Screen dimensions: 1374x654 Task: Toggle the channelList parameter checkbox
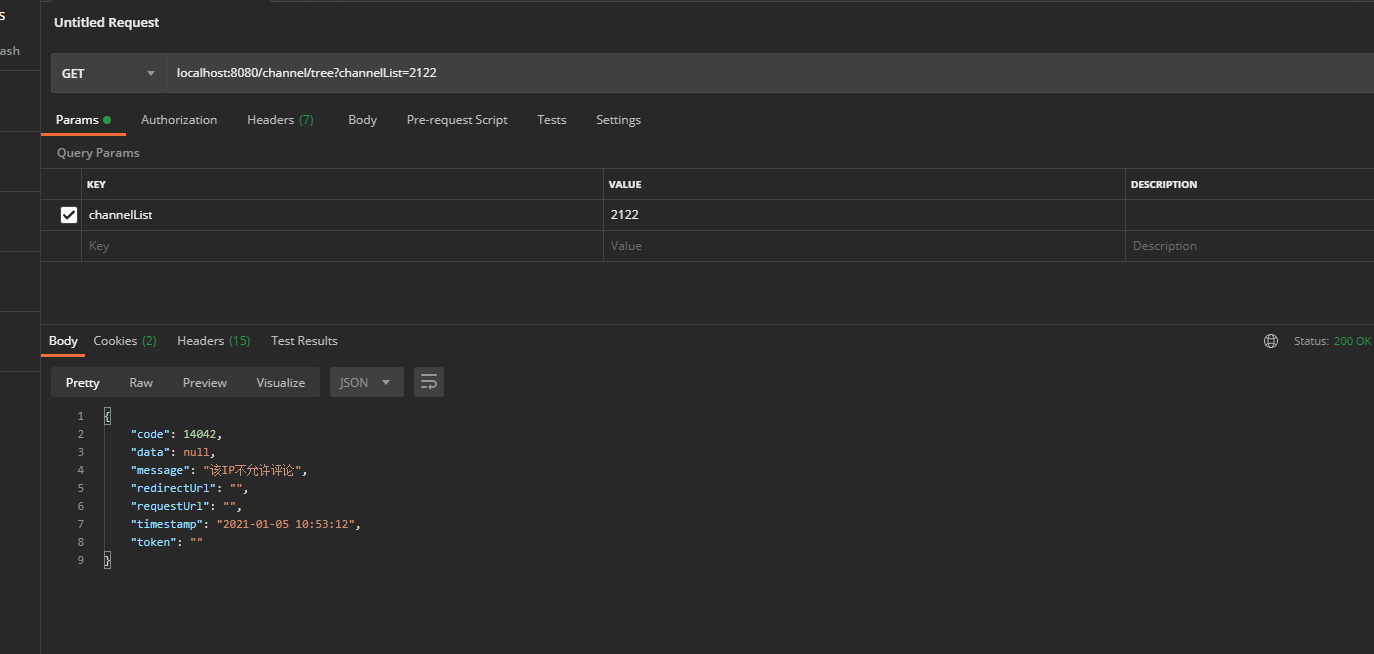pos(69,215)
